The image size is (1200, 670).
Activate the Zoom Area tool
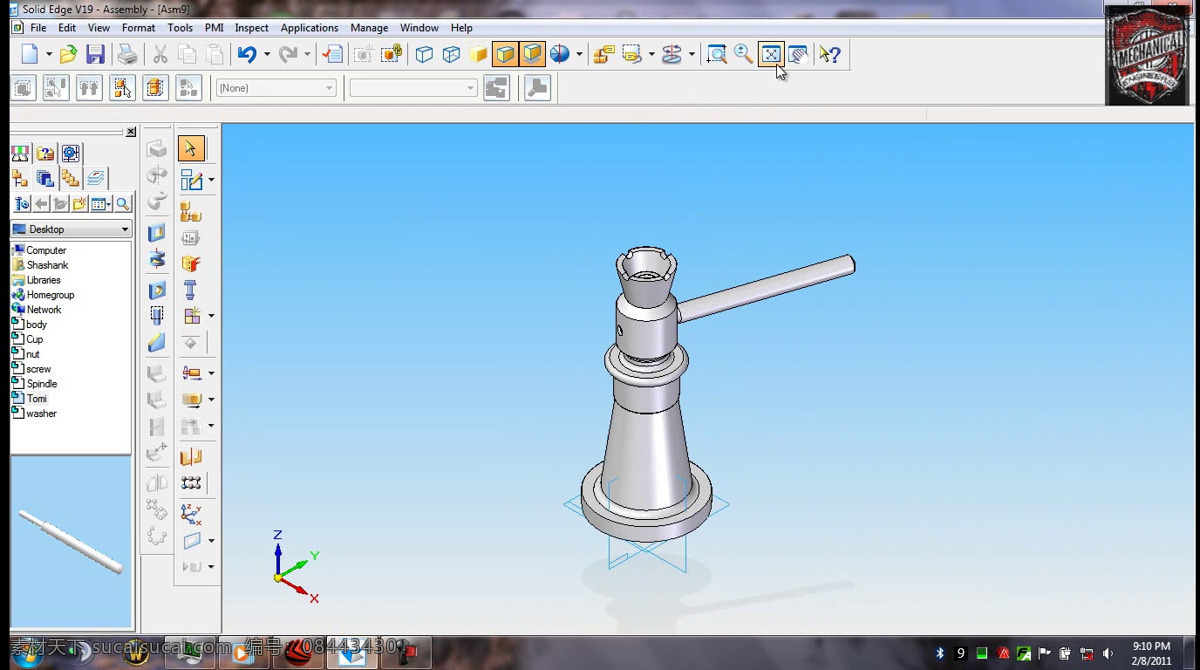(x=717, y=54)
